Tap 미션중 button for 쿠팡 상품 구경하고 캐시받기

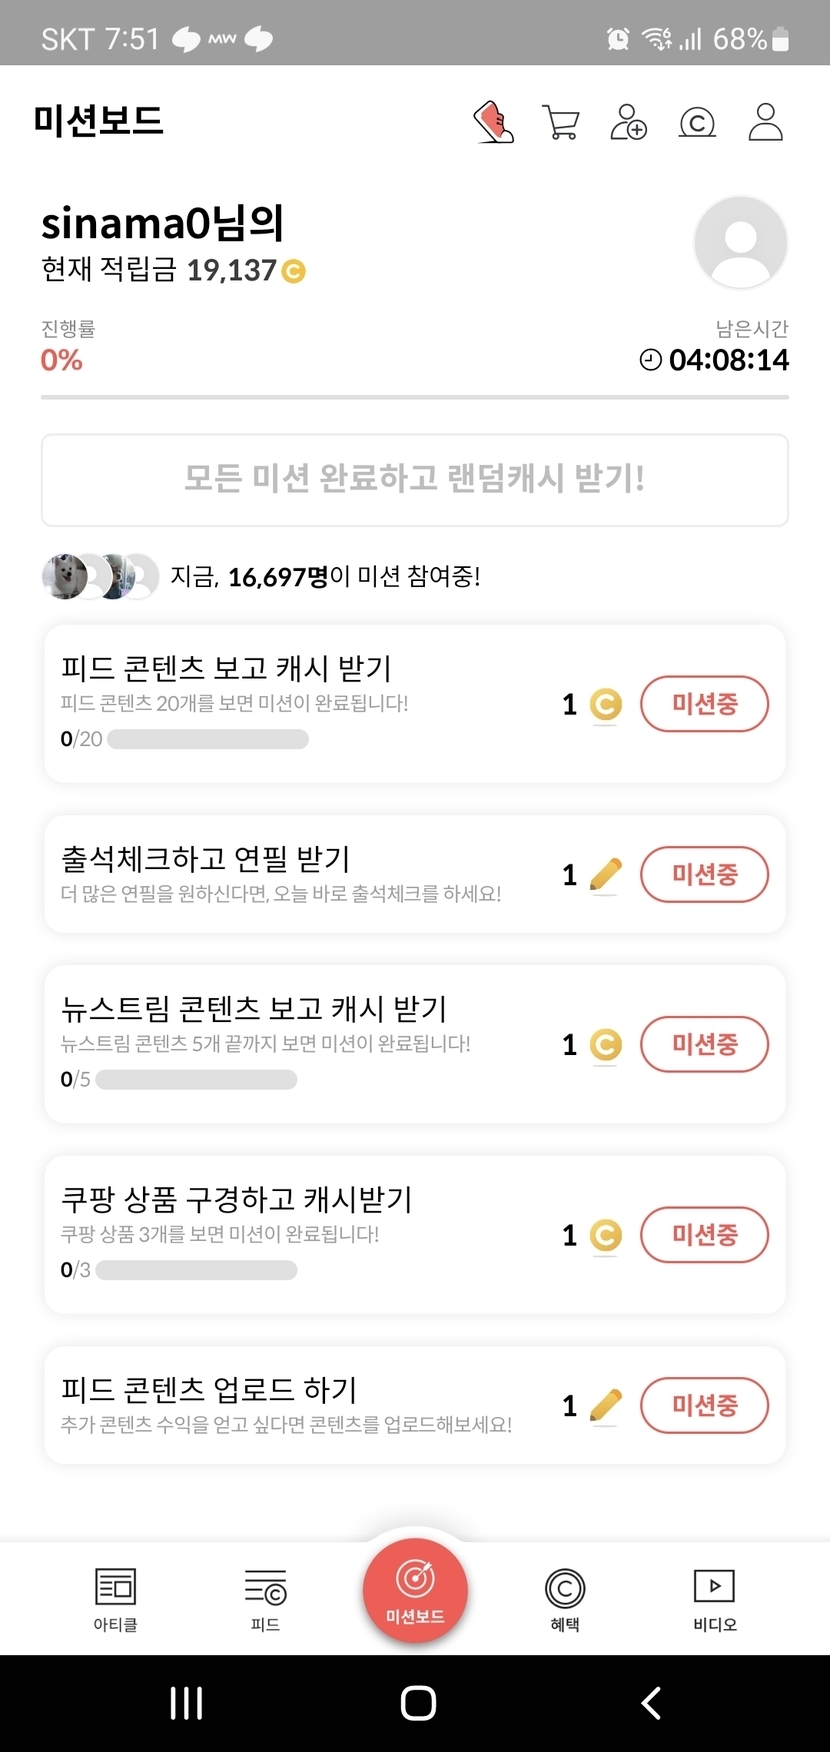[705, 1235]
